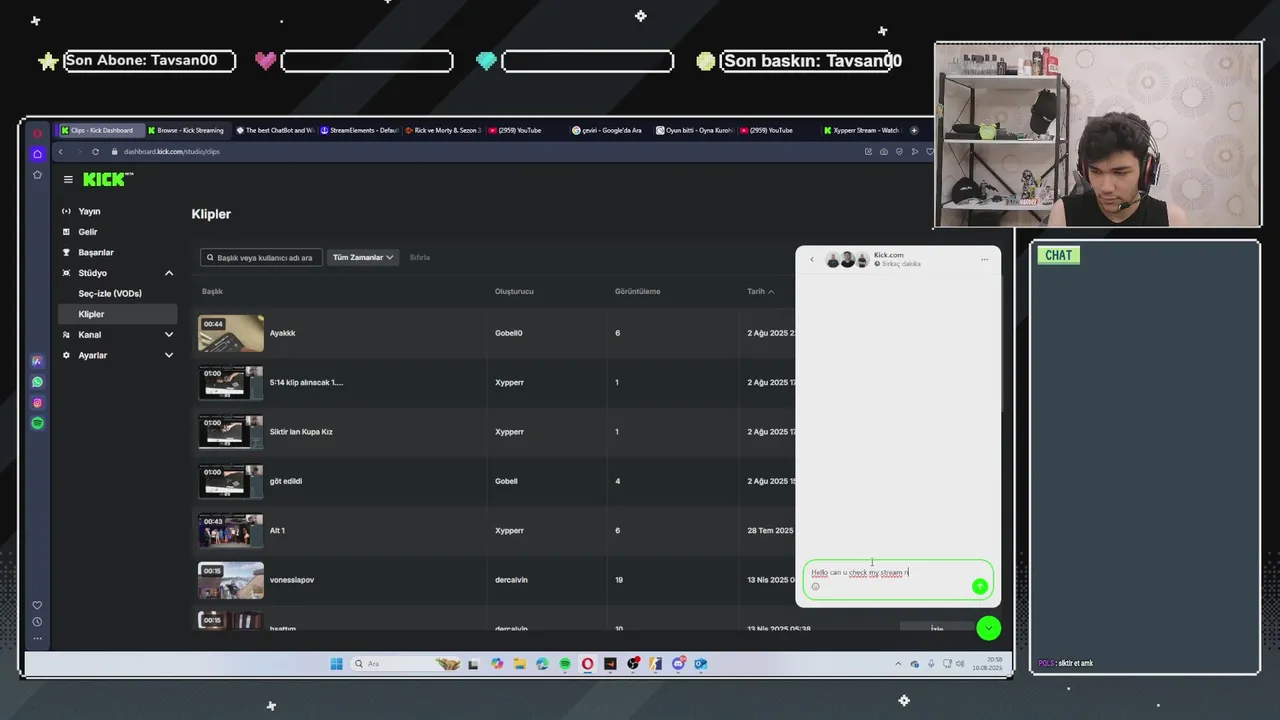Open a new browser tab with plus
The width and height of the screenshot is (1280, 720).
[x=914, y=130]
